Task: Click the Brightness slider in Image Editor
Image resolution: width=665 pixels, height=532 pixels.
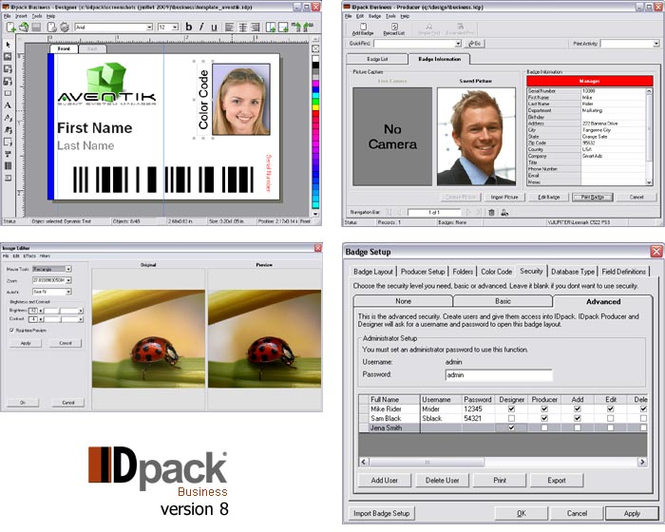Action: coord(61,311)
